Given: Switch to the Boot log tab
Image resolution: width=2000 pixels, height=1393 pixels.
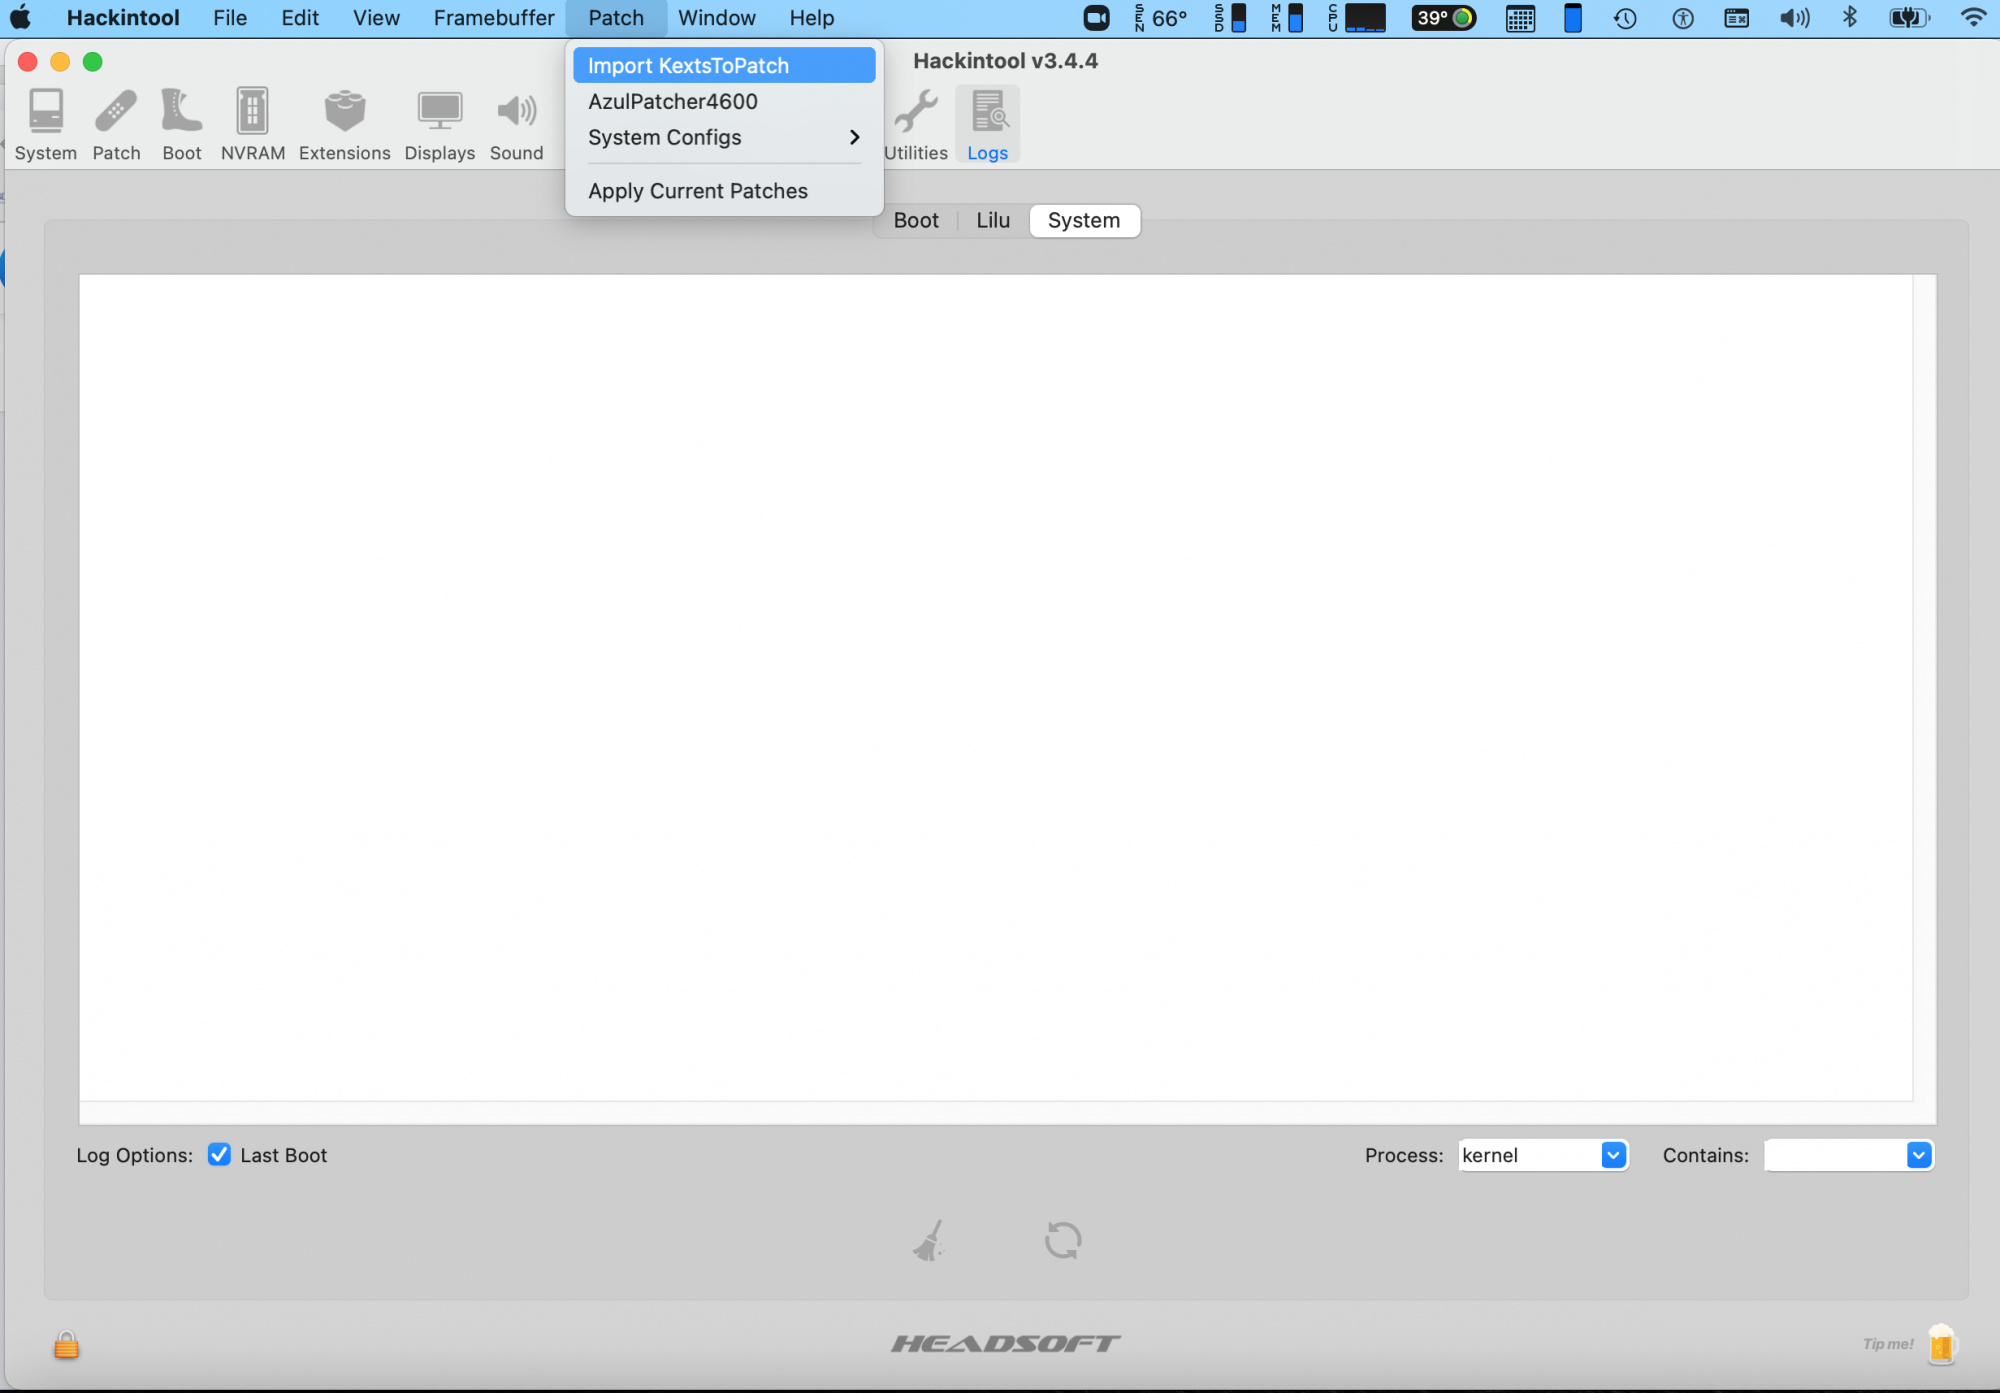Looking at the screenshot, I should (915, 220).
